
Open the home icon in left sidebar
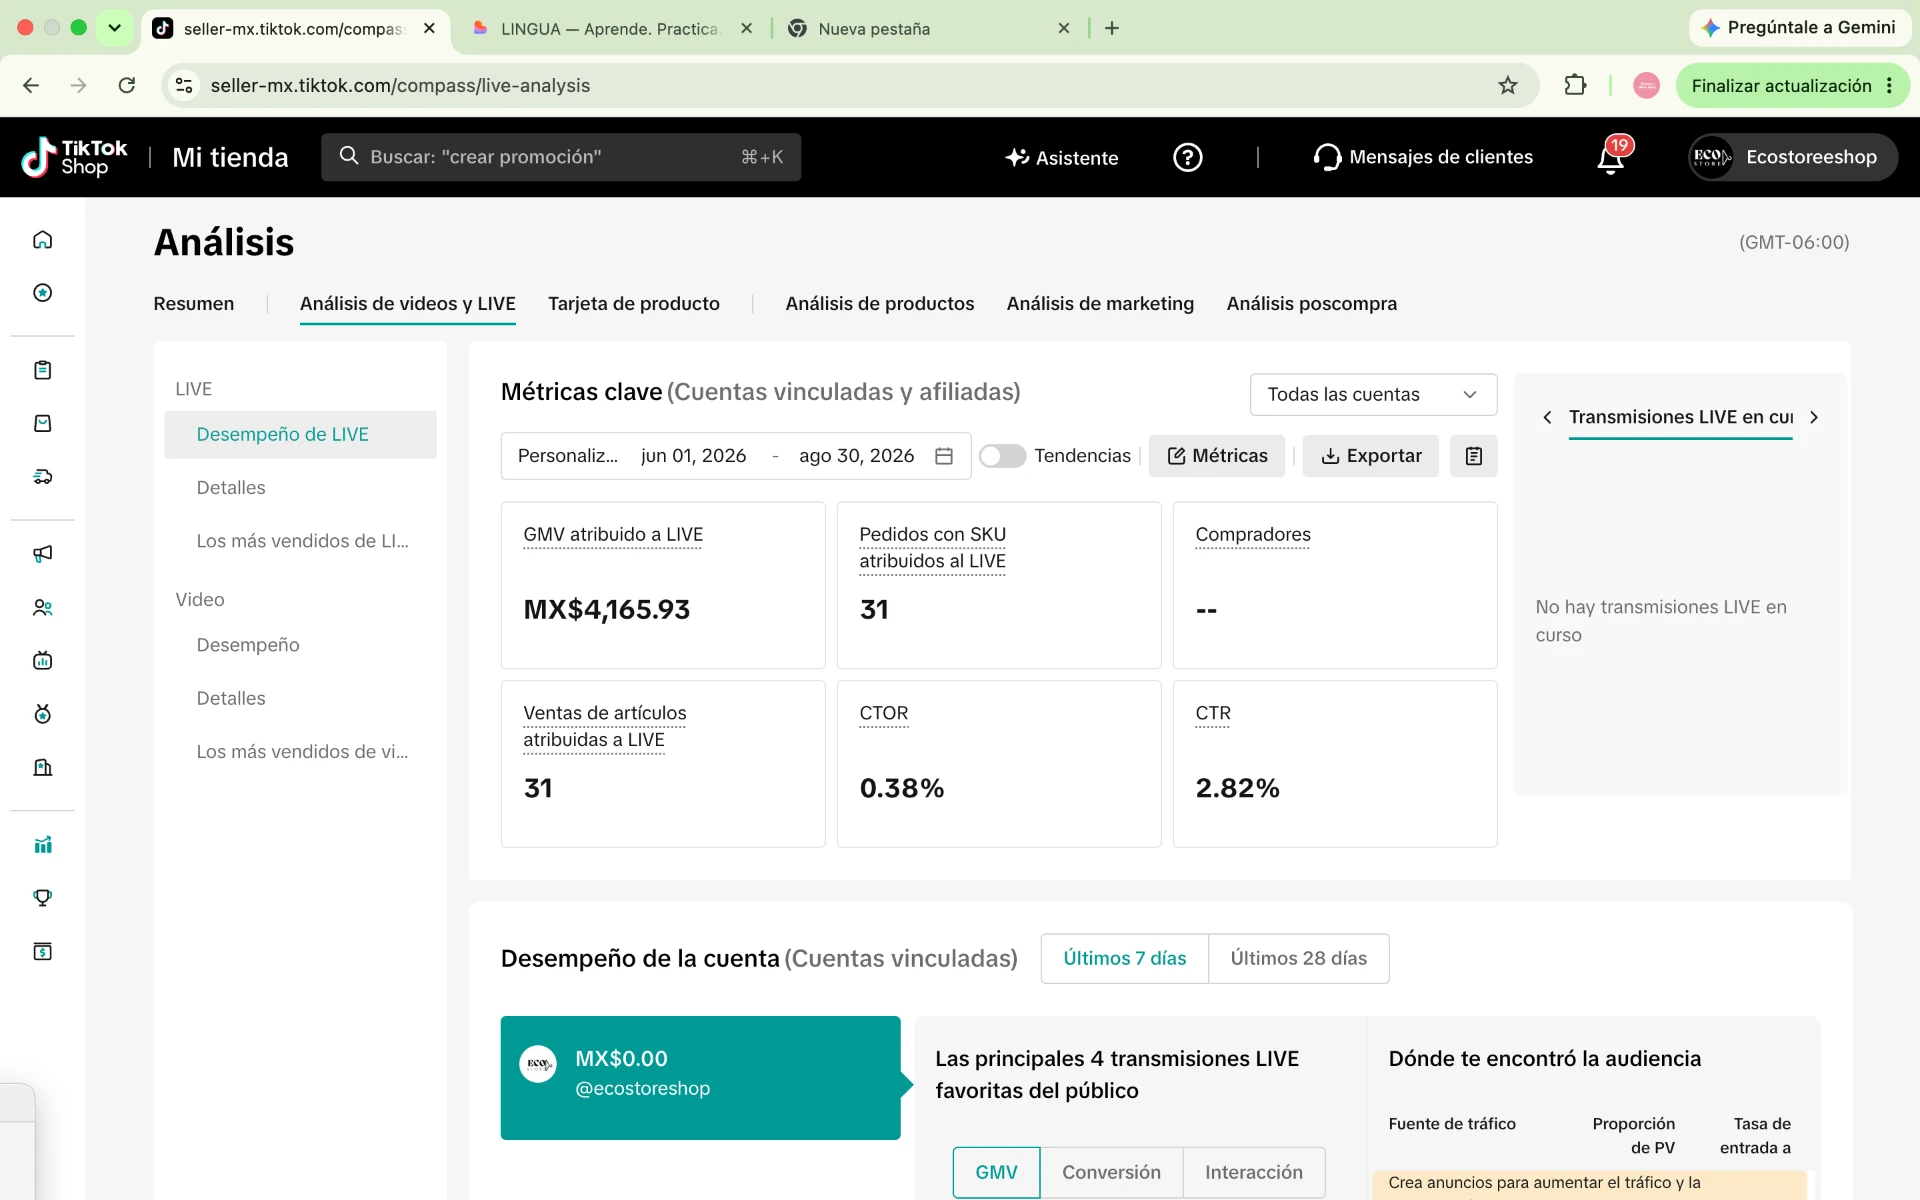(x=42, y=240)
